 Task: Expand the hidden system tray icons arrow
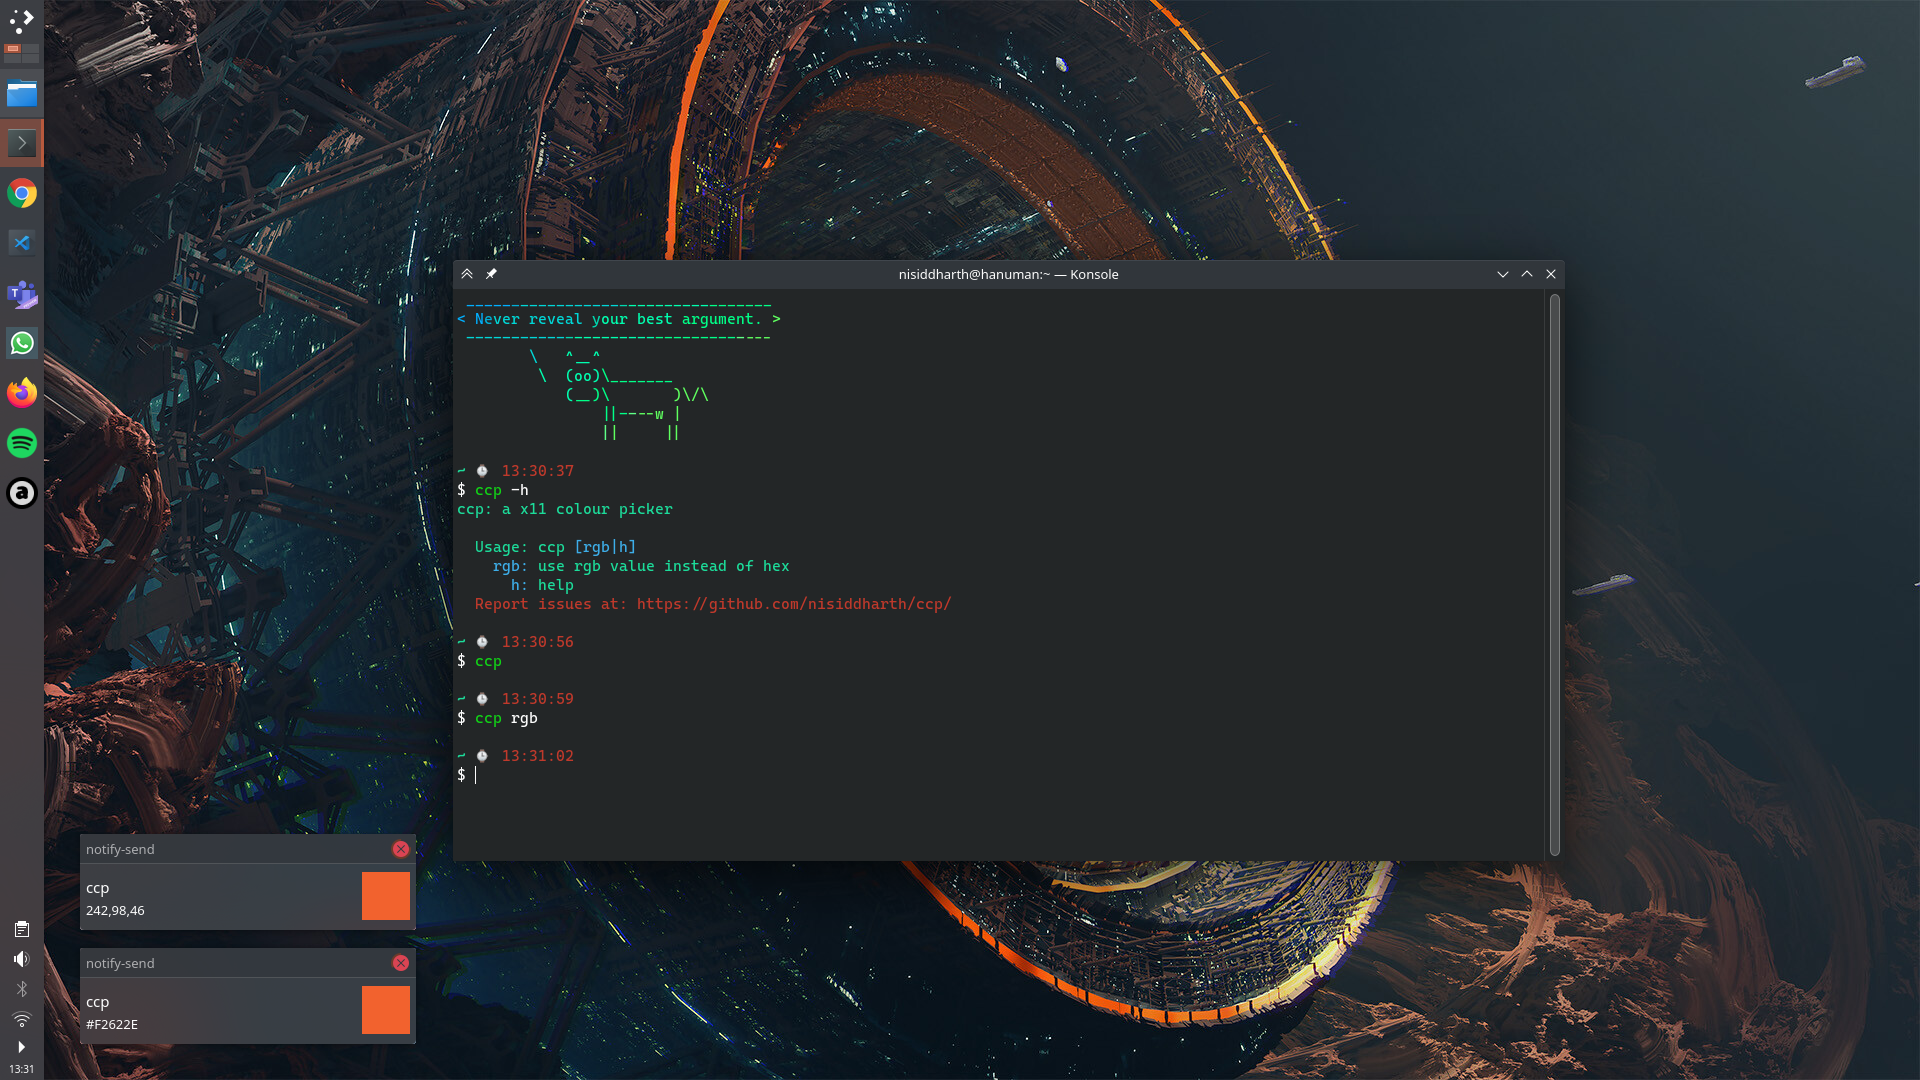pos(21,1047)
